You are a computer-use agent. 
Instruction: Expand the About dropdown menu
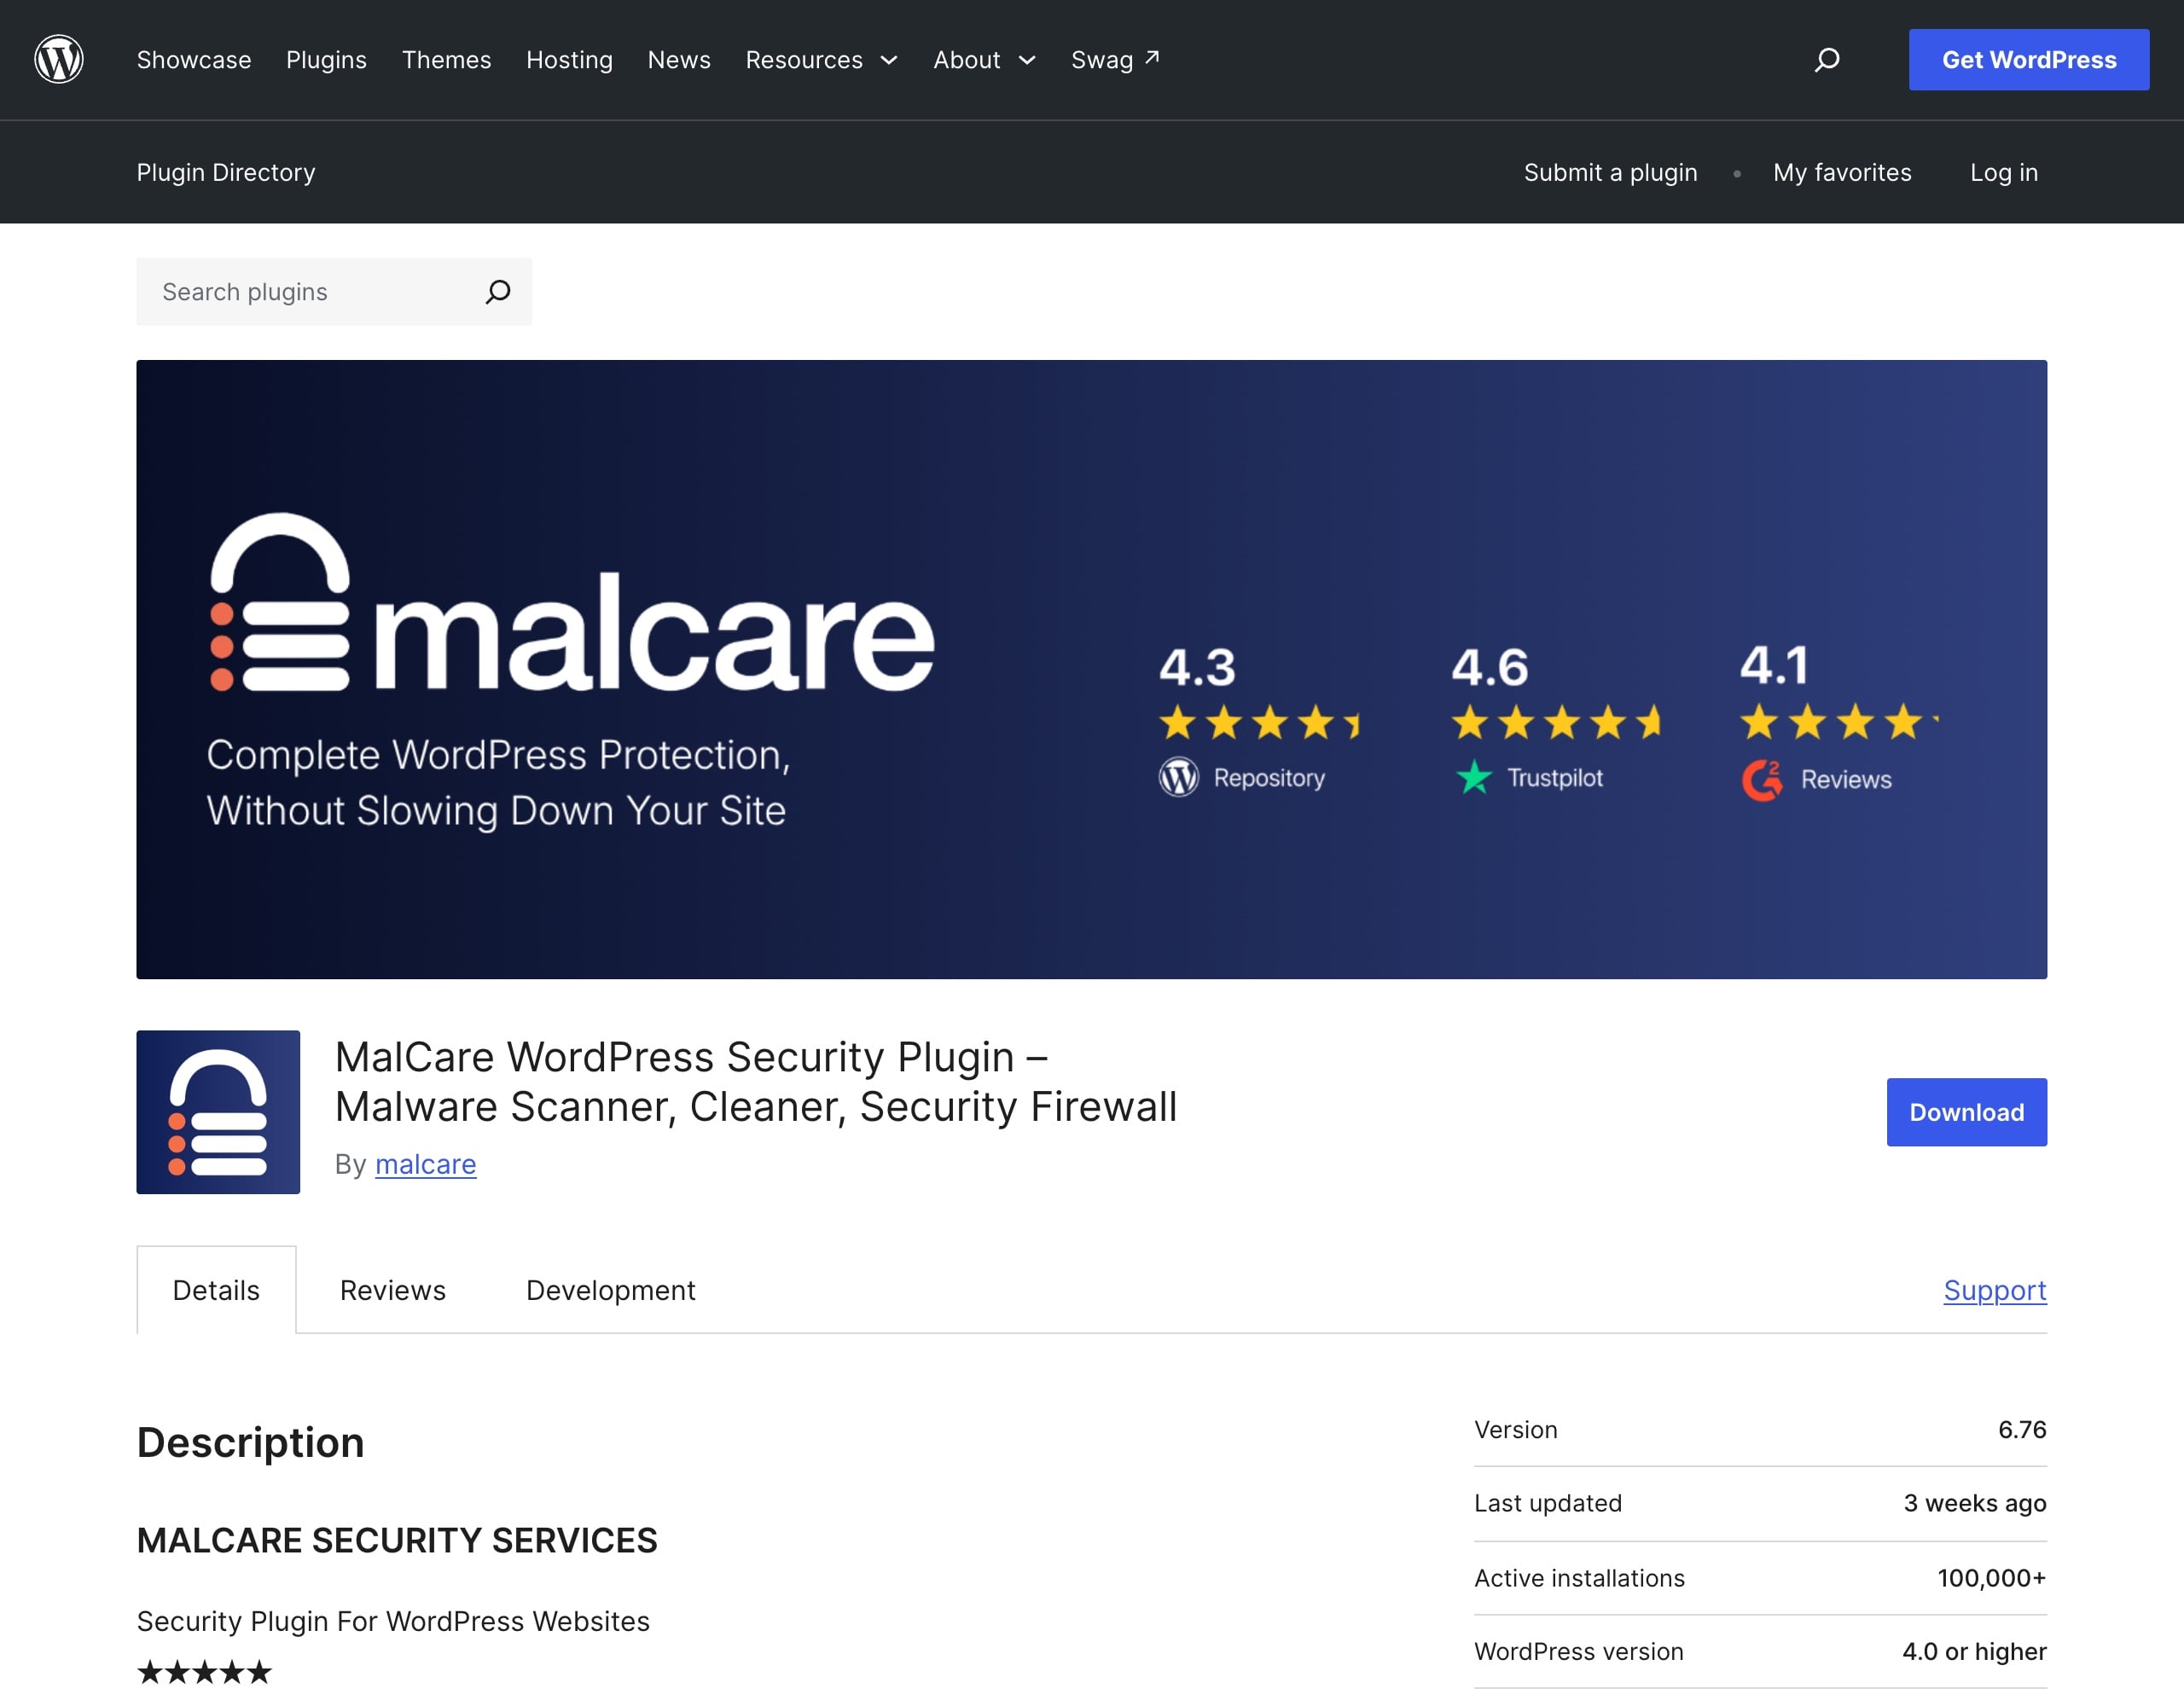point(984,60)
